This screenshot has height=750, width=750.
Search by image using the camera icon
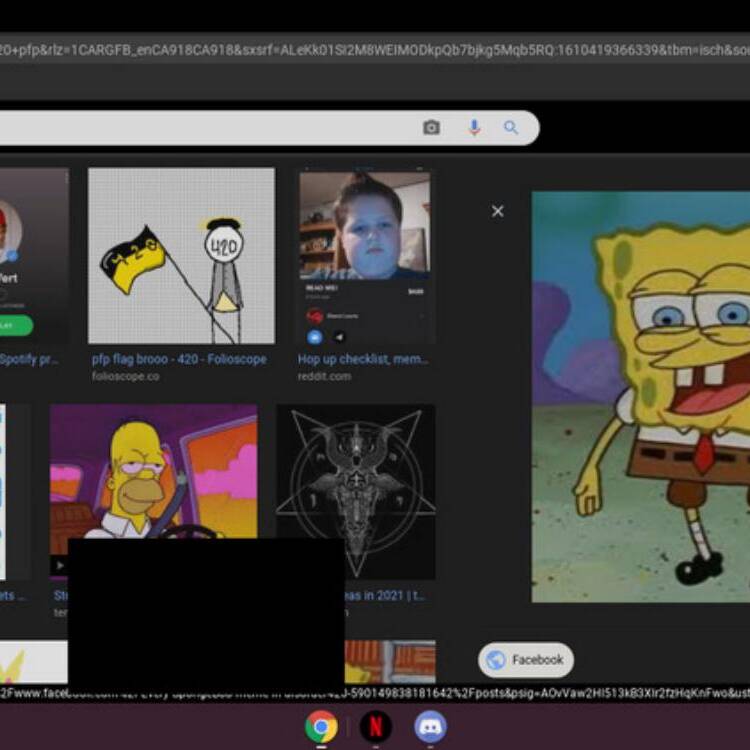431,128
